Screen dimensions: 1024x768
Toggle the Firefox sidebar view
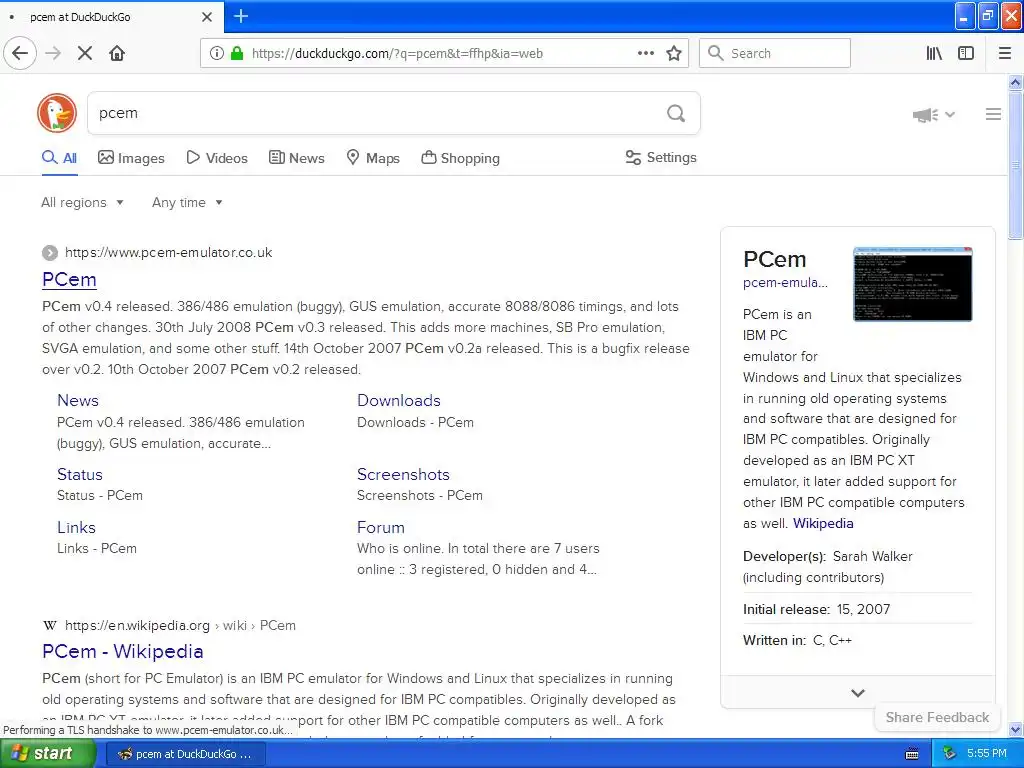[x=966, y=53]
